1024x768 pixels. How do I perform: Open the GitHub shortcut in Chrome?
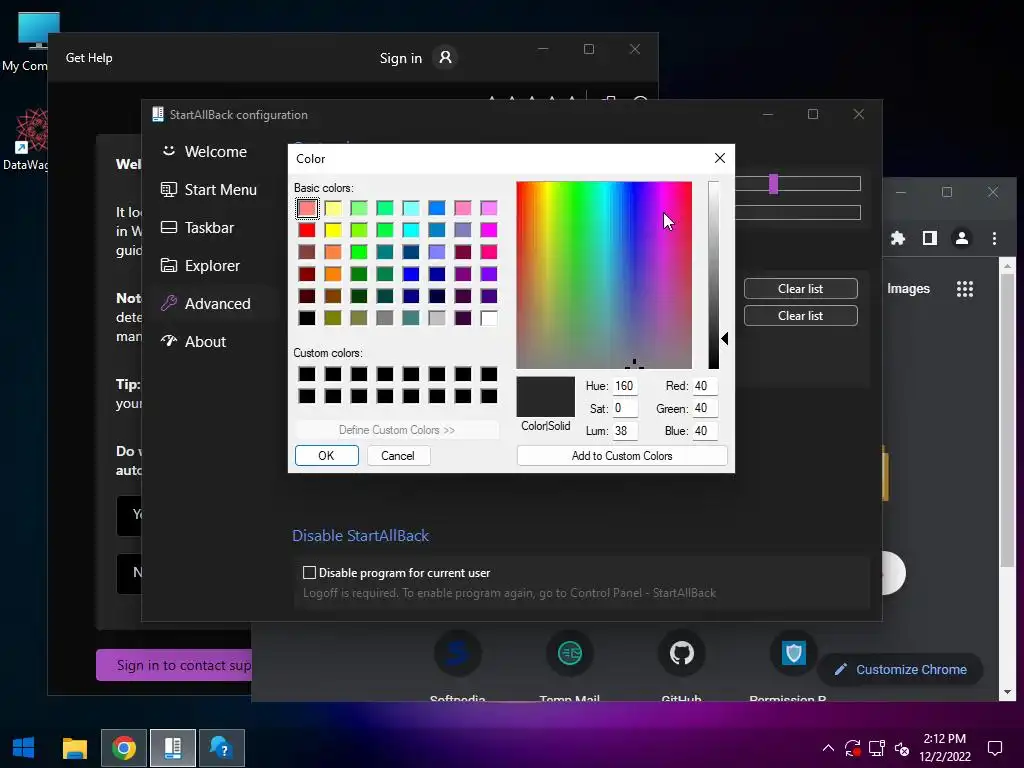pos(682,653)
